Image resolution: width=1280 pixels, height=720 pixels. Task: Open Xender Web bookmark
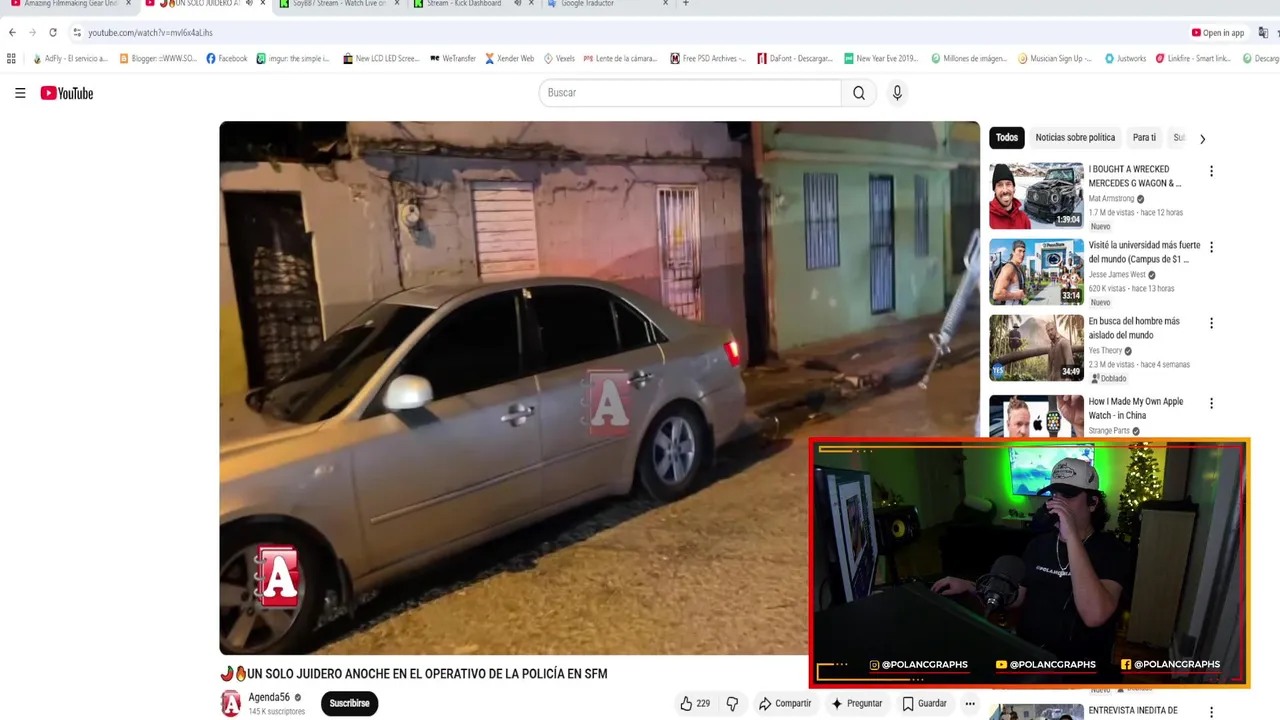(509, 58)
